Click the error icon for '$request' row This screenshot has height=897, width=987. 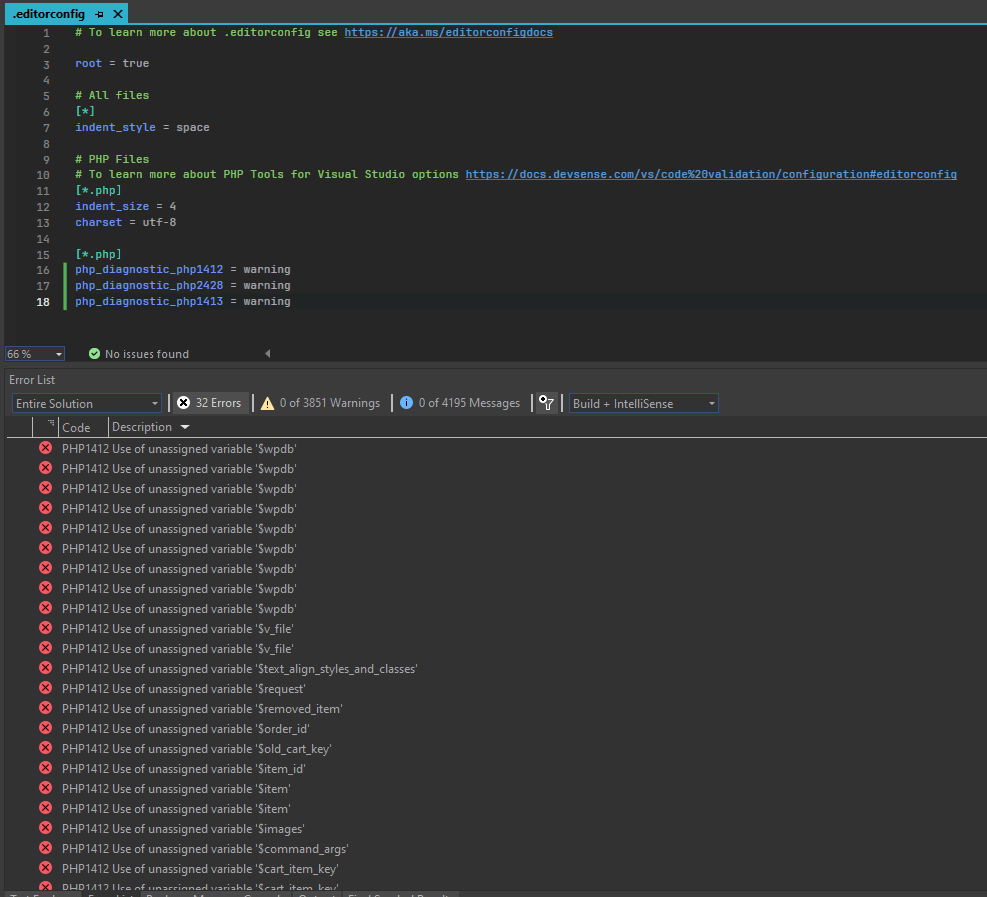[x=45, y=688]
